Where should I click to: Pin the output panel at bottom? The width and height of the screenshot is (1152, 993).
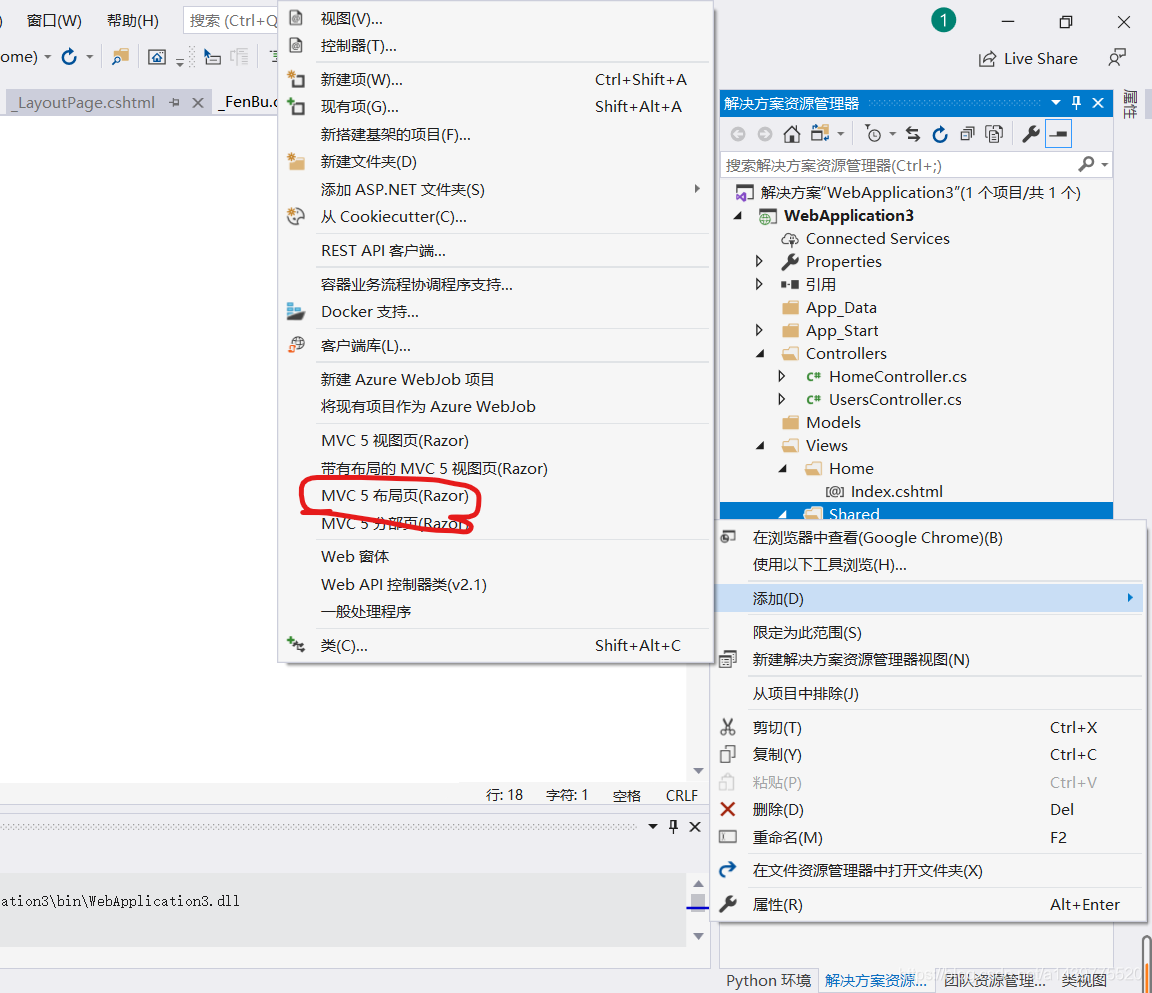coord(674,827)
